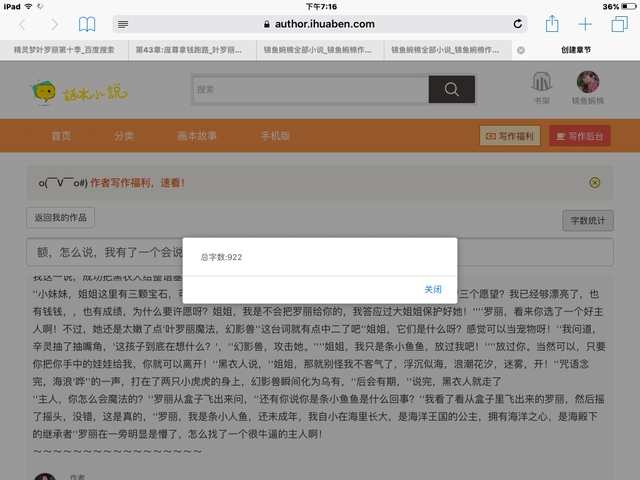Open a new tab with plus icon
Image resolution: width=640 pixels, height=480 pixels.
586,24
